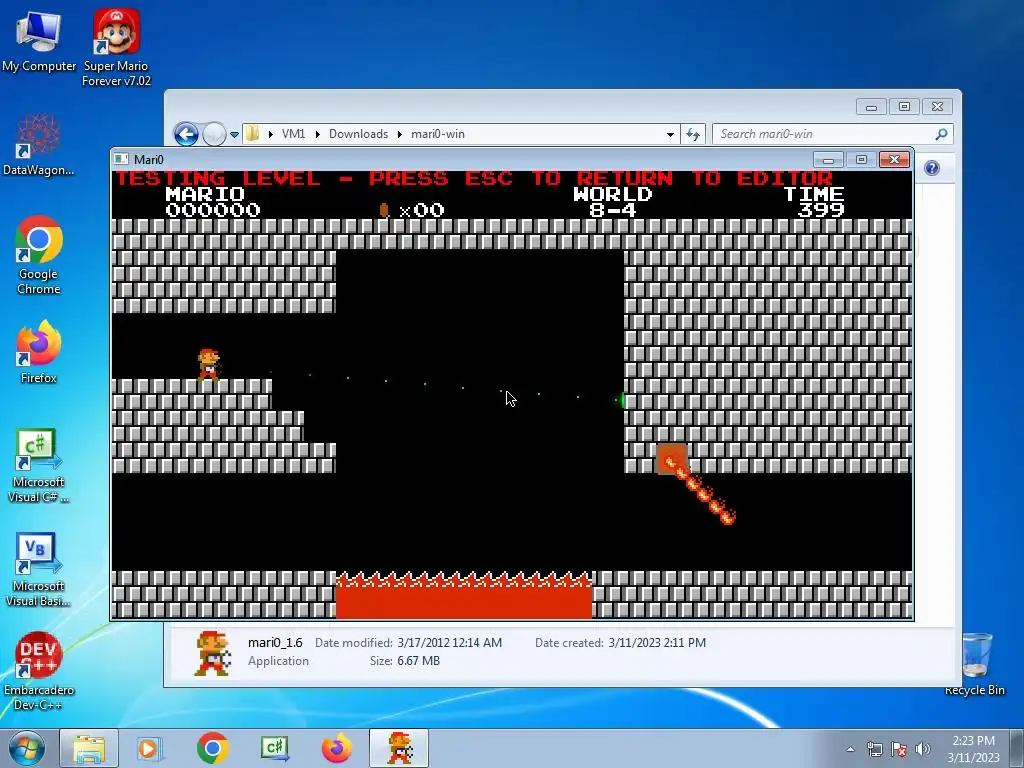Expand the arrow before VM1 breadcrumb
This screenshot has width=1024, height=768.
pos(270,134)
